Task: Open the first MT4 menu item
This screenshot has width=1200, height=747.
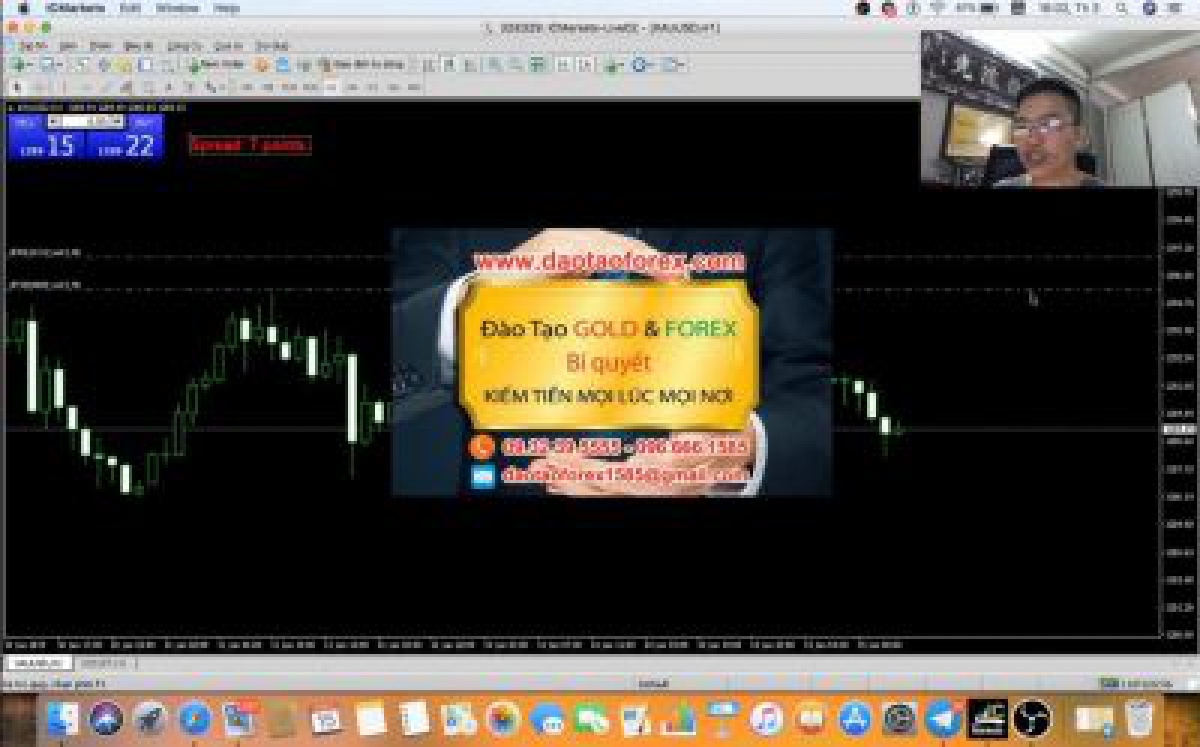Action: [x=32, y=46]
